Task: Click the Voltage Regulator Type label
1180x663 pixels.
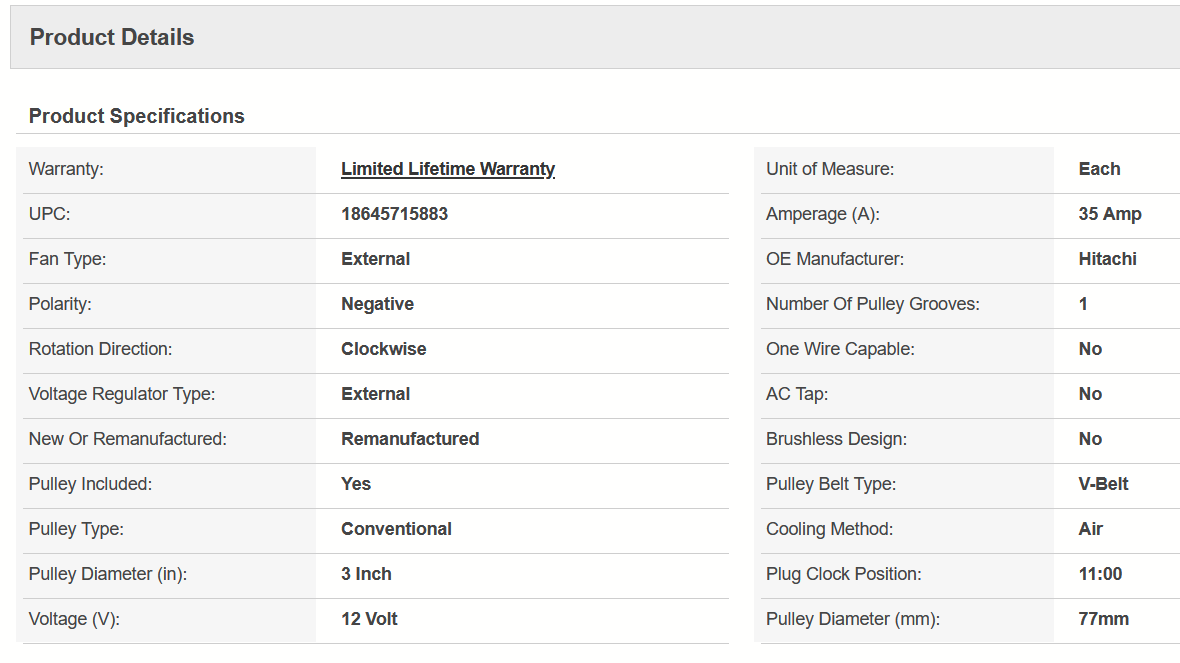Action: (x=122, y=394)
